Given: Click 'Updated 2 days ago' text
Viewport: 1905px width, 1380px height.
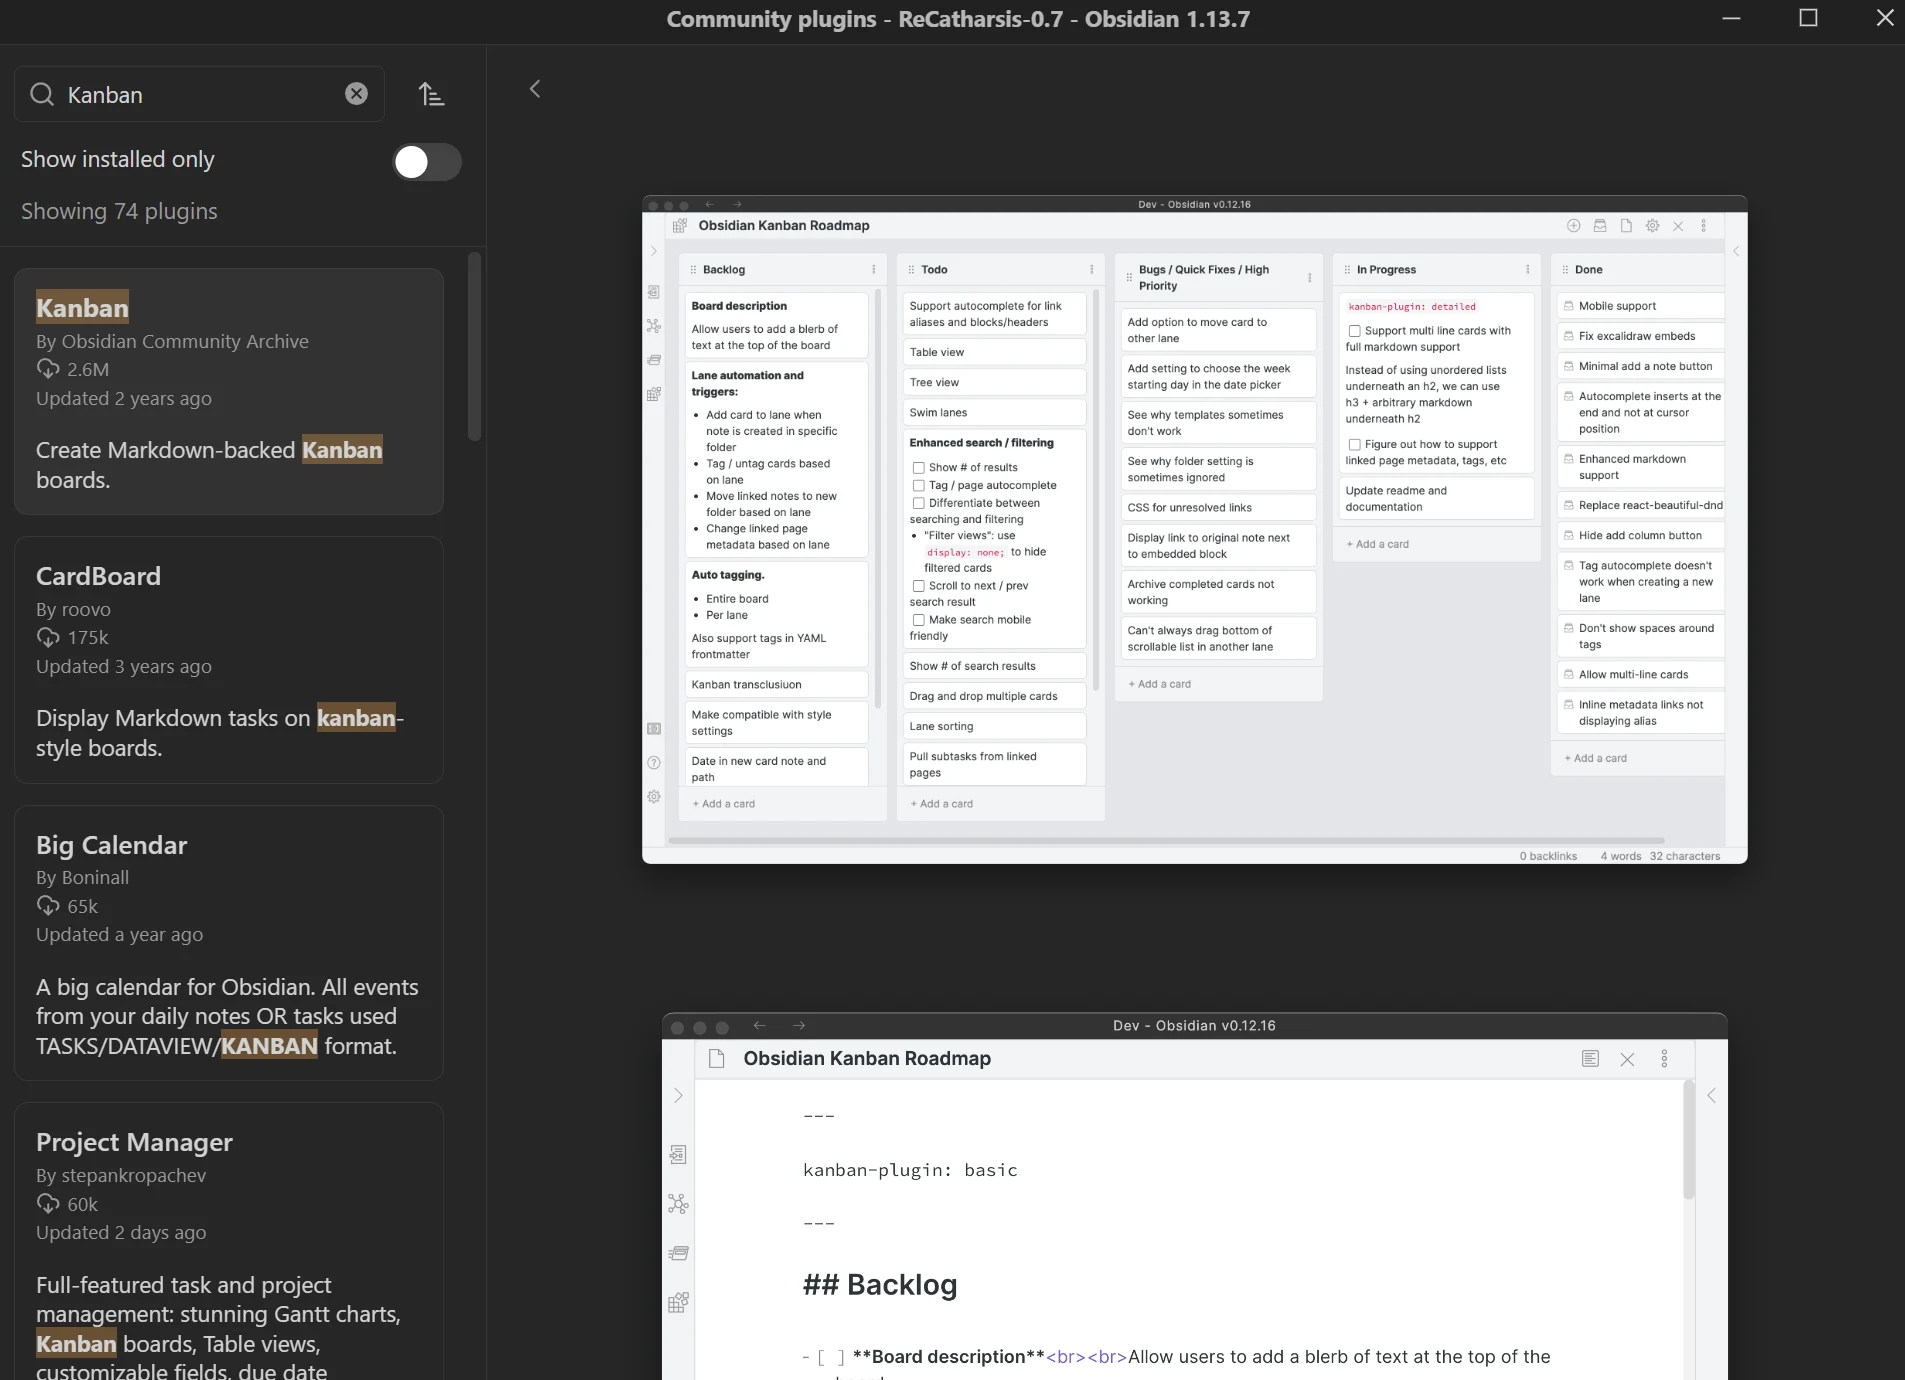Looking at the screenshot, I should click(121, 1232).
